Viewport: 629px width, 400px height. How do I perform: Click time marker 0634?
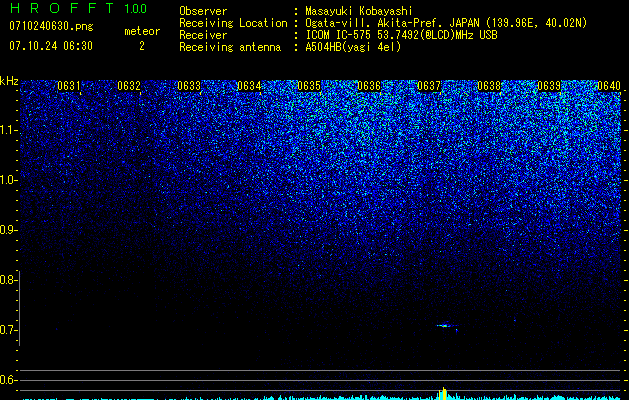pos(249,86)
